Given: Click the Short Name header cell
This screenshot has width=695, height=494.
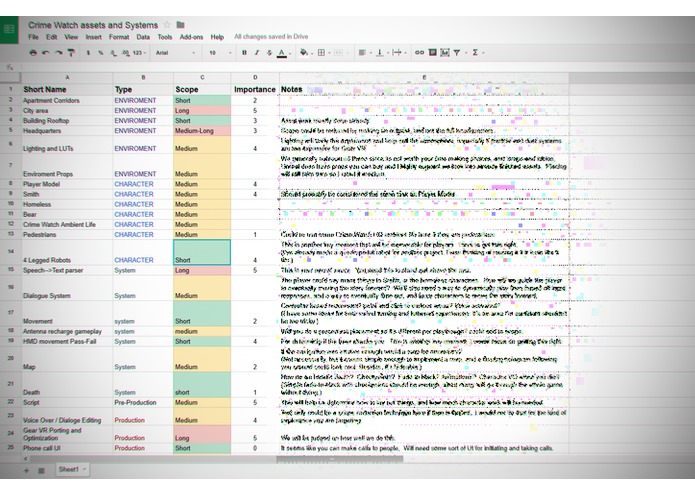Looking at the screenshot, I should (67, 89).
